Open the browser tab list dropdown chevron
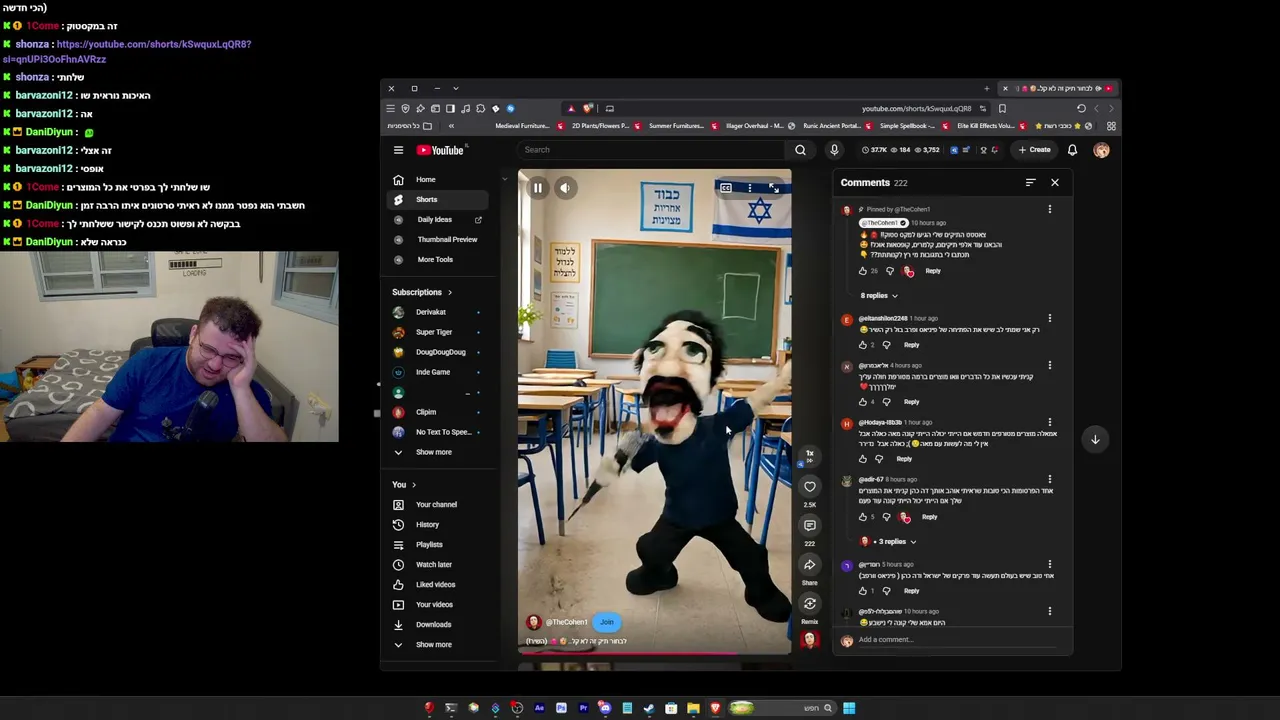 (456, 88)
